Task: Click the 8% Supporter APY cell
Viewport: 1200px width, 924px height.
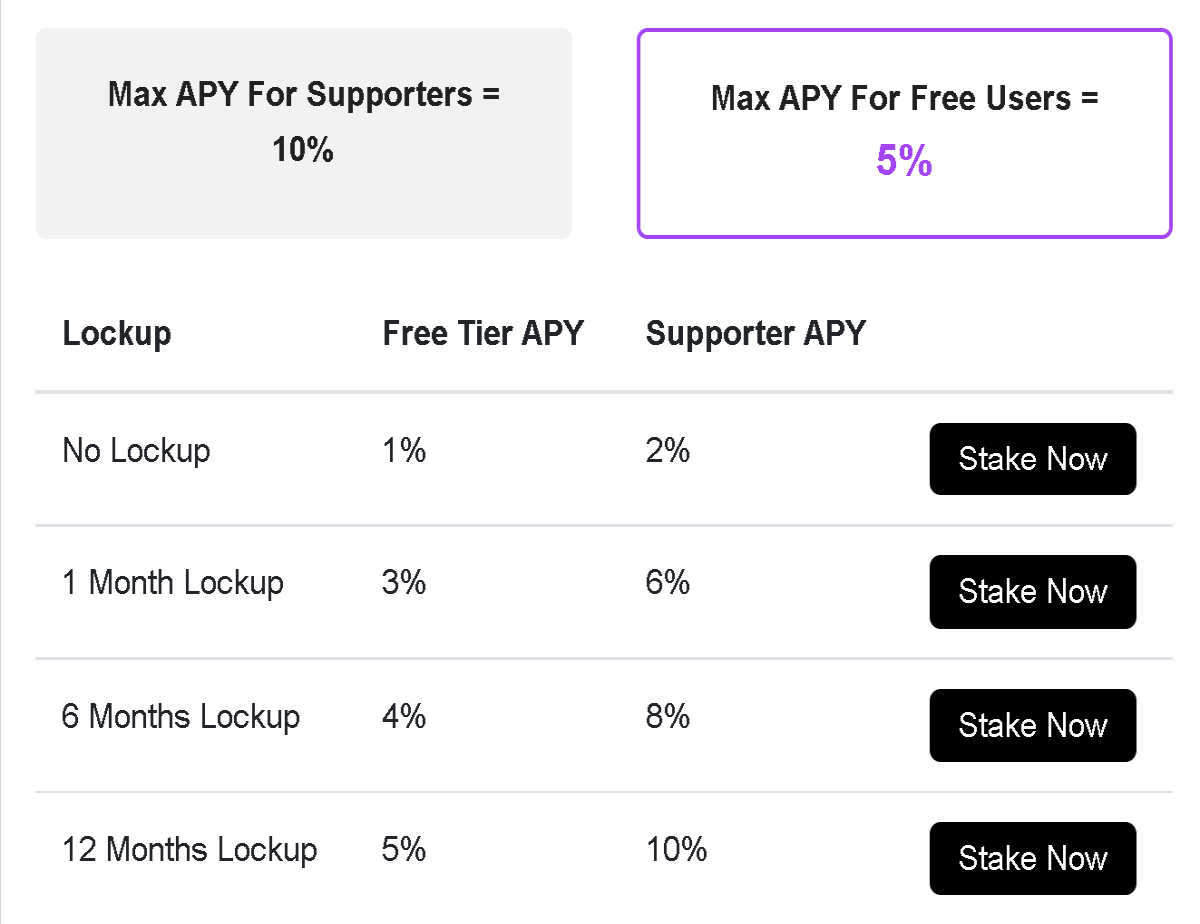Action: click(x=668, y=716)
